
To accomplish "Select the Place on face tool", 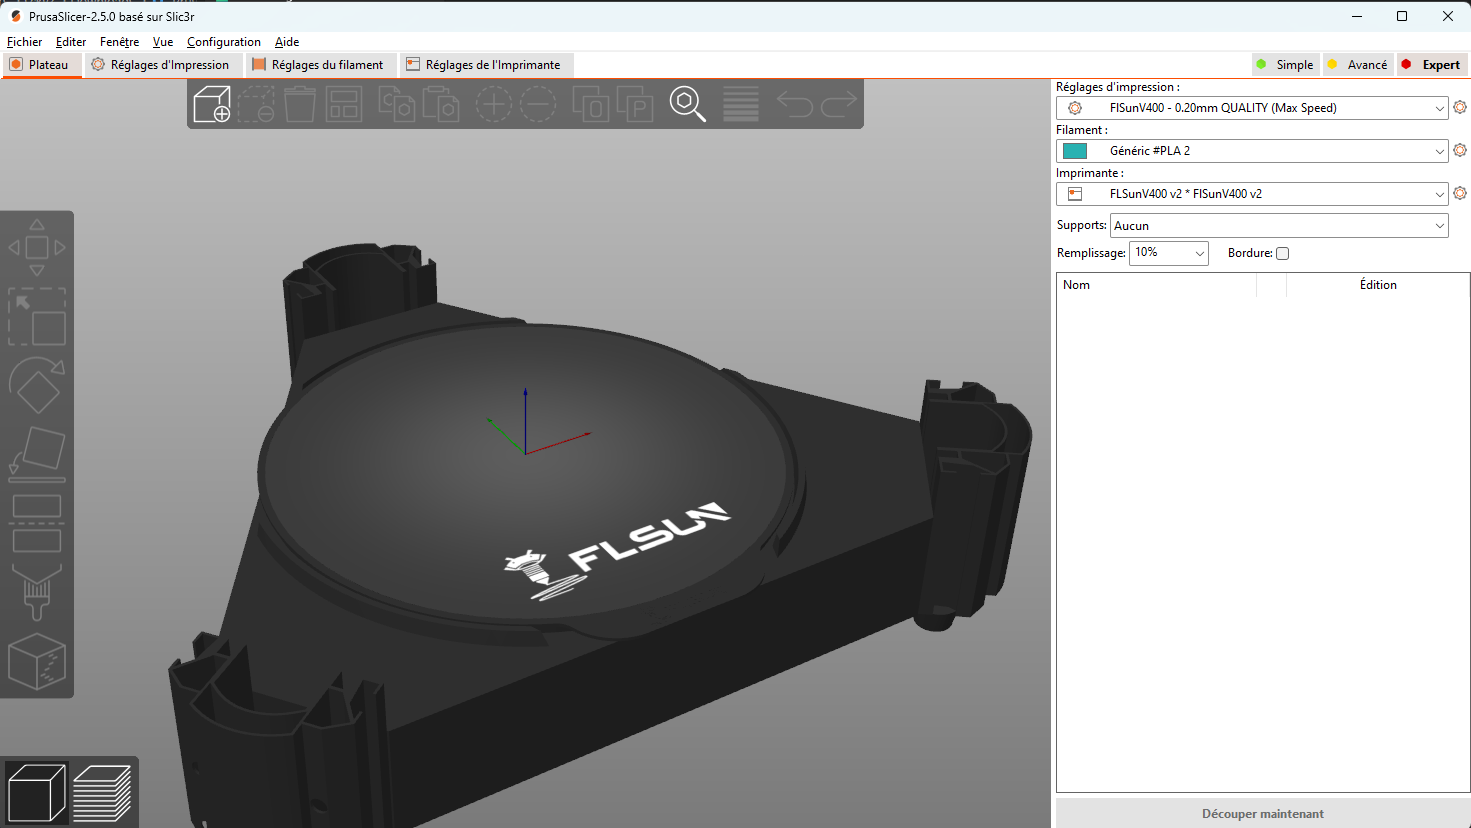I will pos(37,454).
